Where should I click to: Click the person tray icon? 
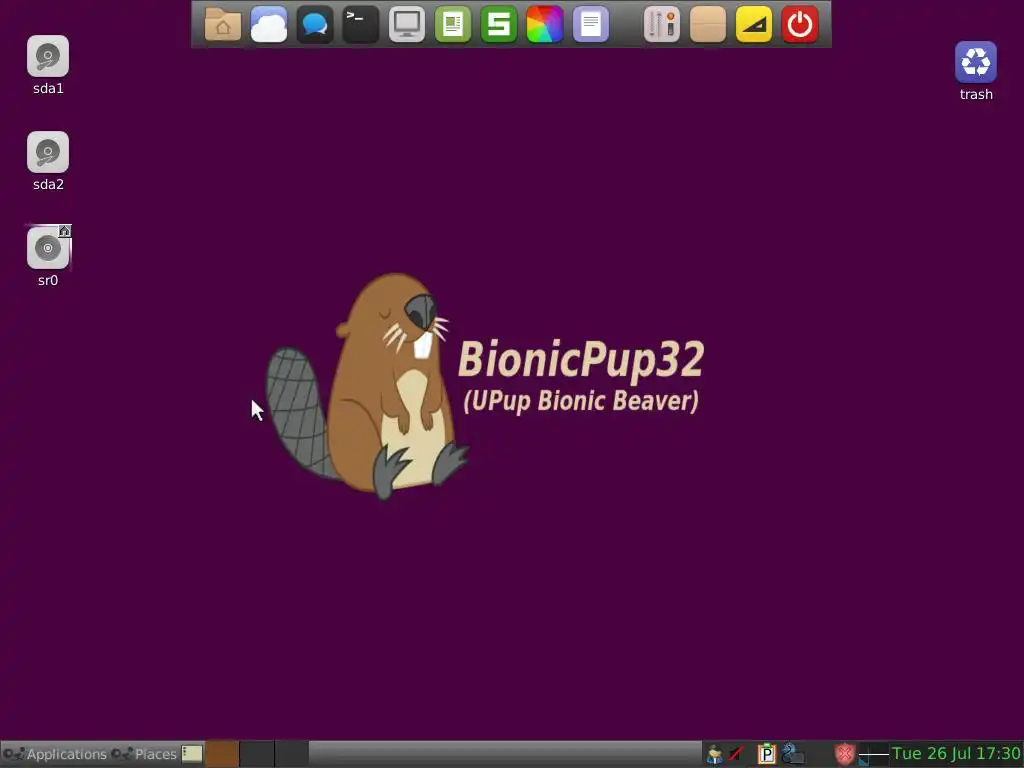(714, 754)
